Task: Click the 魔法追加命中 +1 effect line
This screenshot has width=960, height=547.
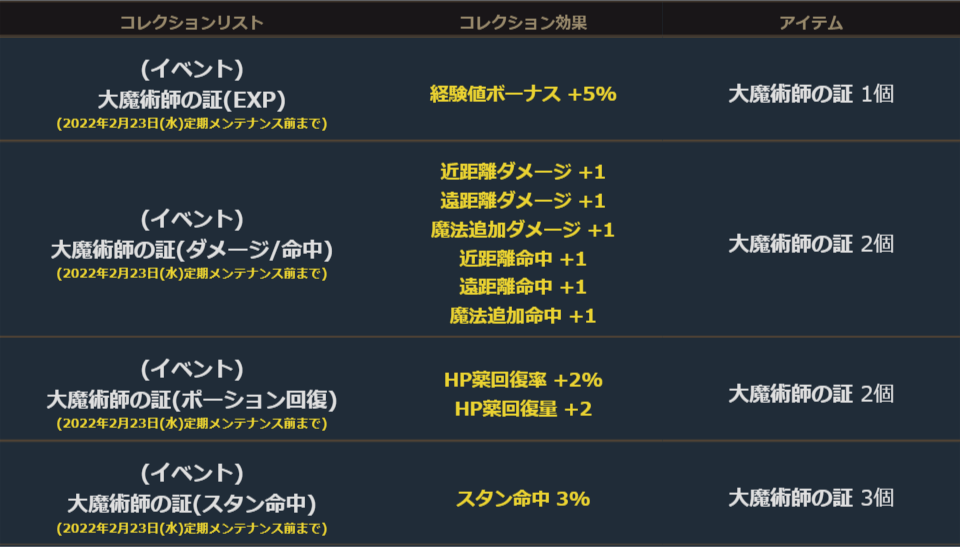Action: pos(523,316)
